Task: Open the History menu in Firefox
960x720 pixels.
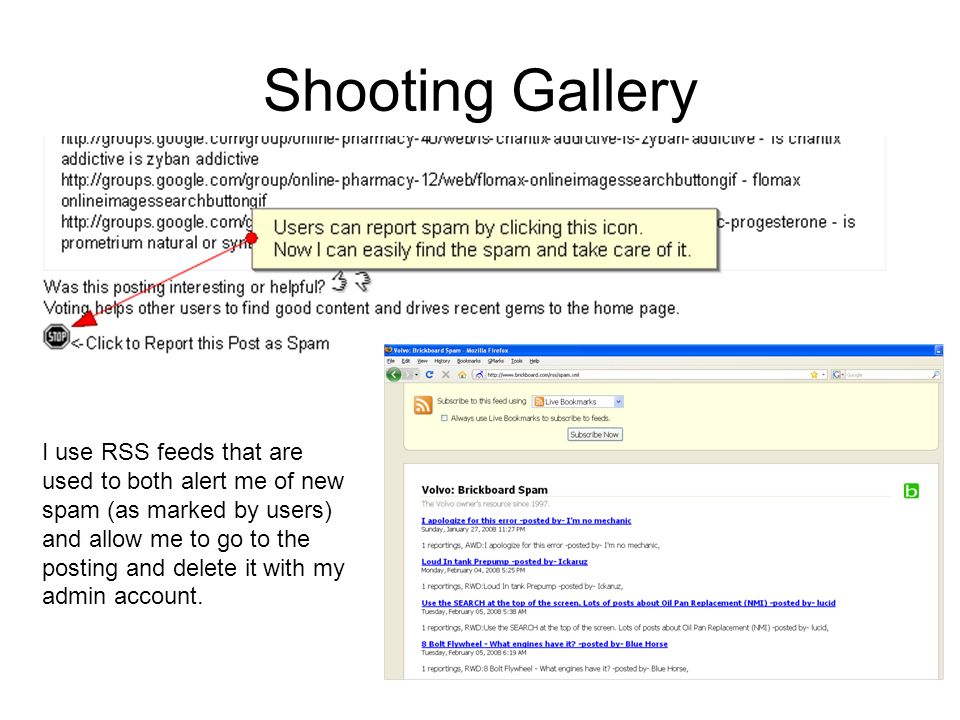Action: pyautogui.click(x=442, y=361)
